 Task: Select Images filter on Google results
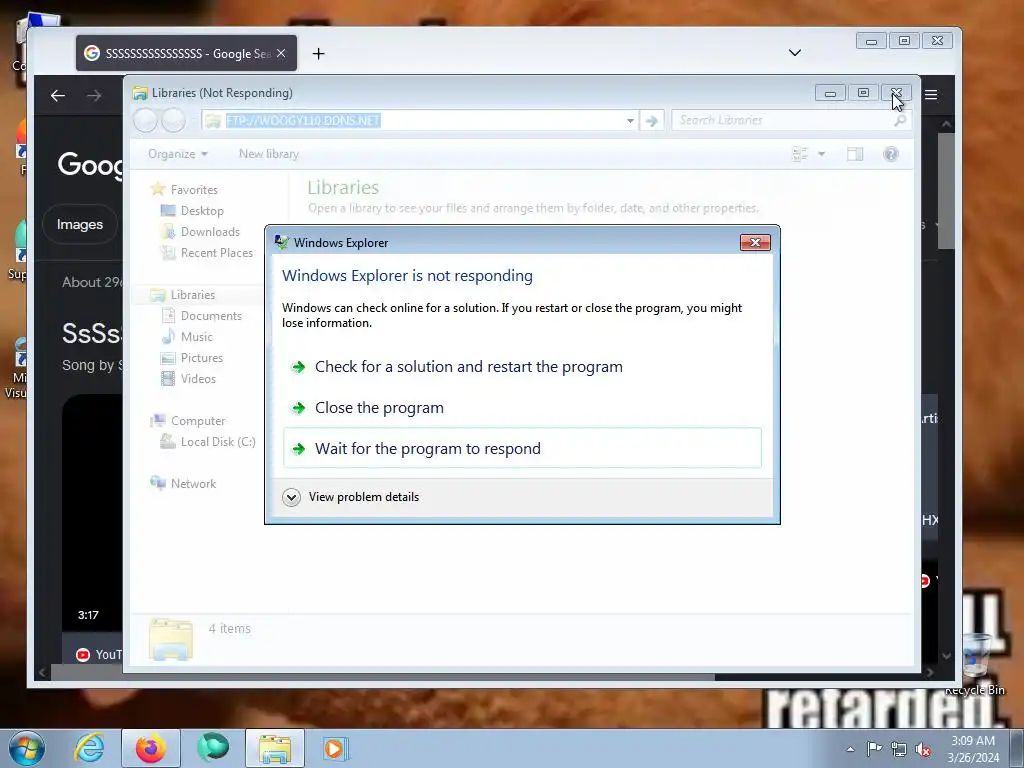[x=80, y=225]
